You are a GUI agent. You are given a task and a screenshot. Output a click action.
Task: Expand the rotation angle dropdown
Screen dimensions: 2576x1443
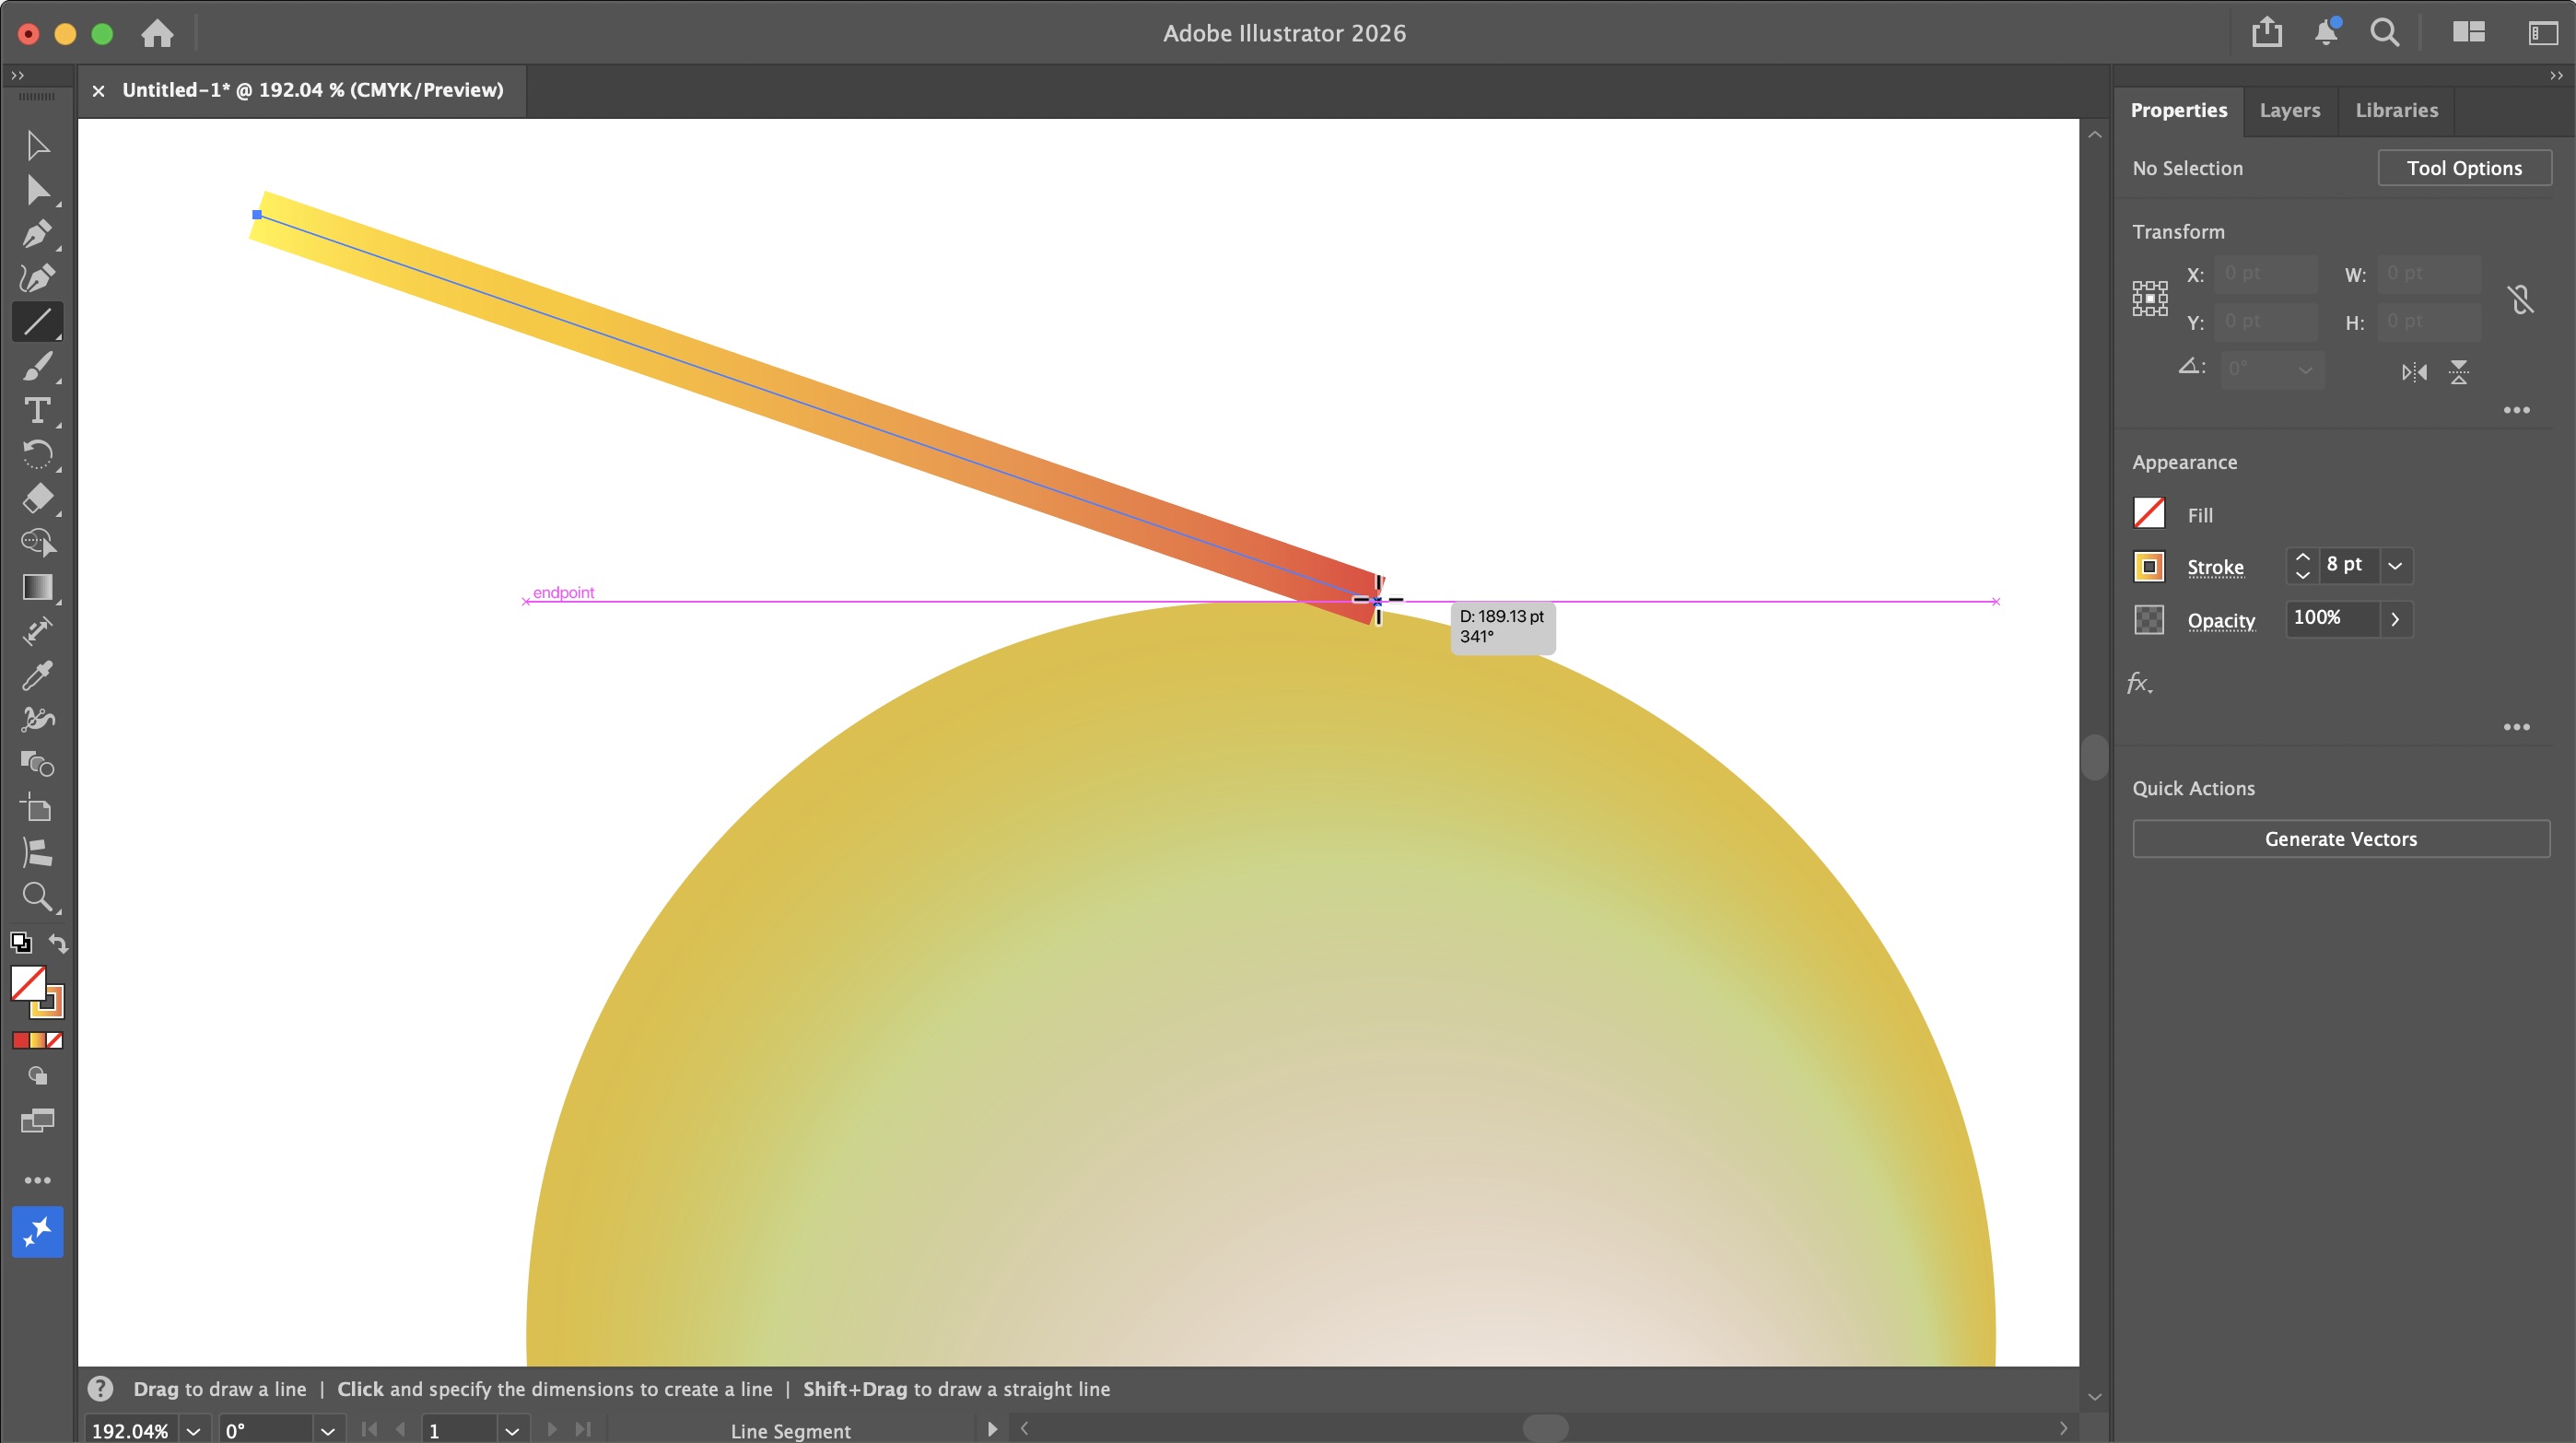2307,369
